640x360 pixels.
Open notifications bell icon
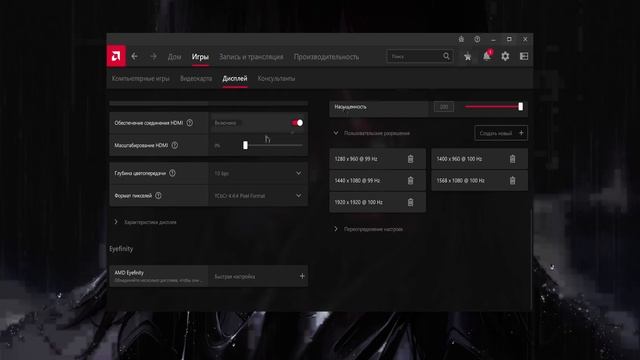[487, 56]
